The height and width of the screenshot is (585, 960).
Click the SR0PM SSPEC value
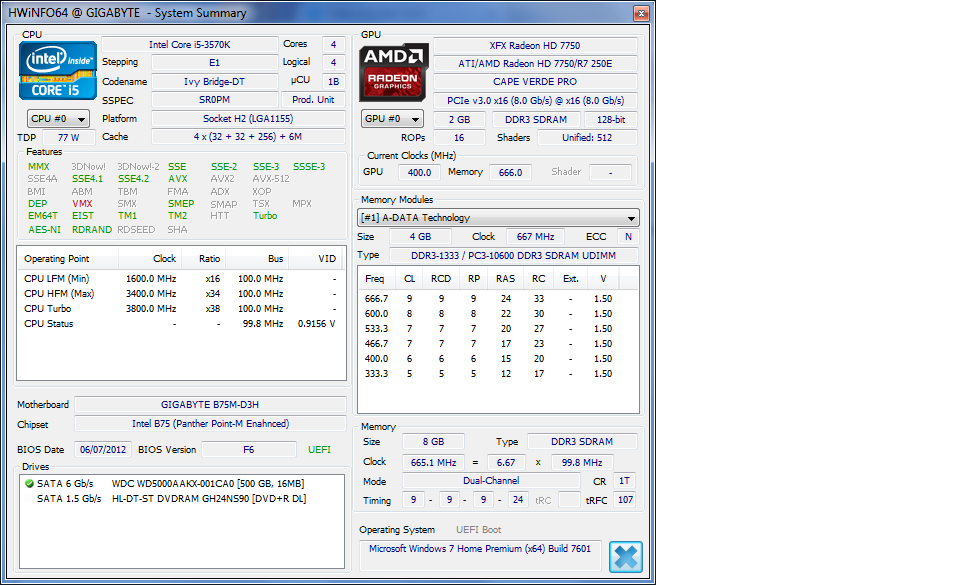tap(214, 100)
